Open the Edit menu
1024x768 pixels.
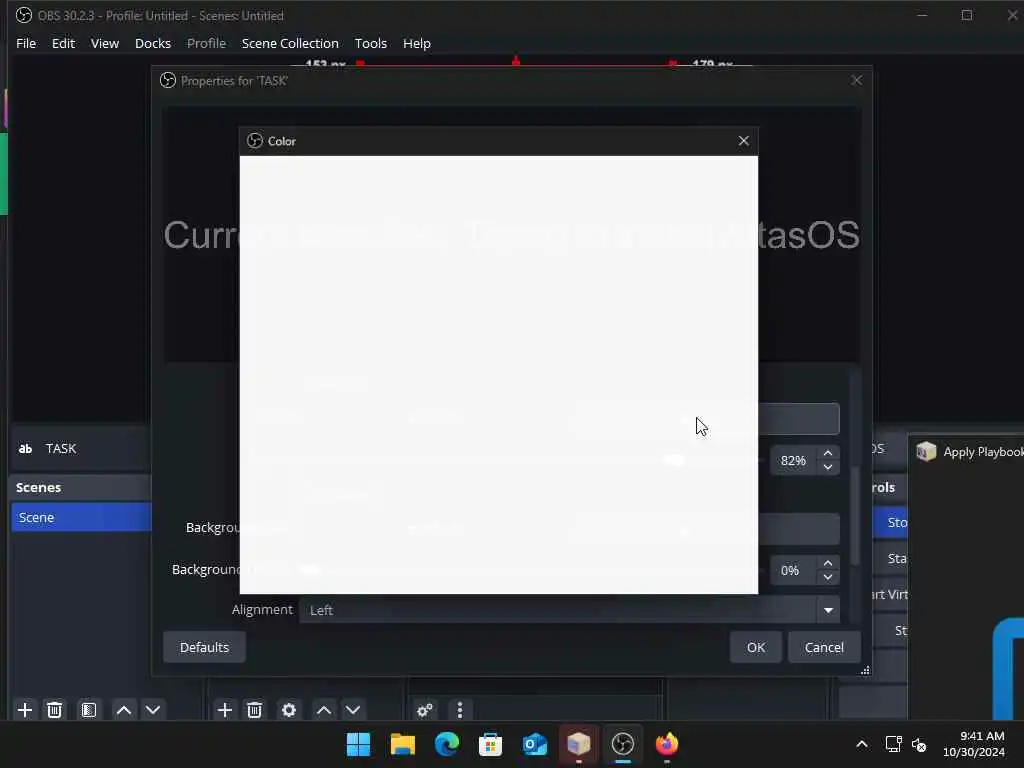click(63, 43)
